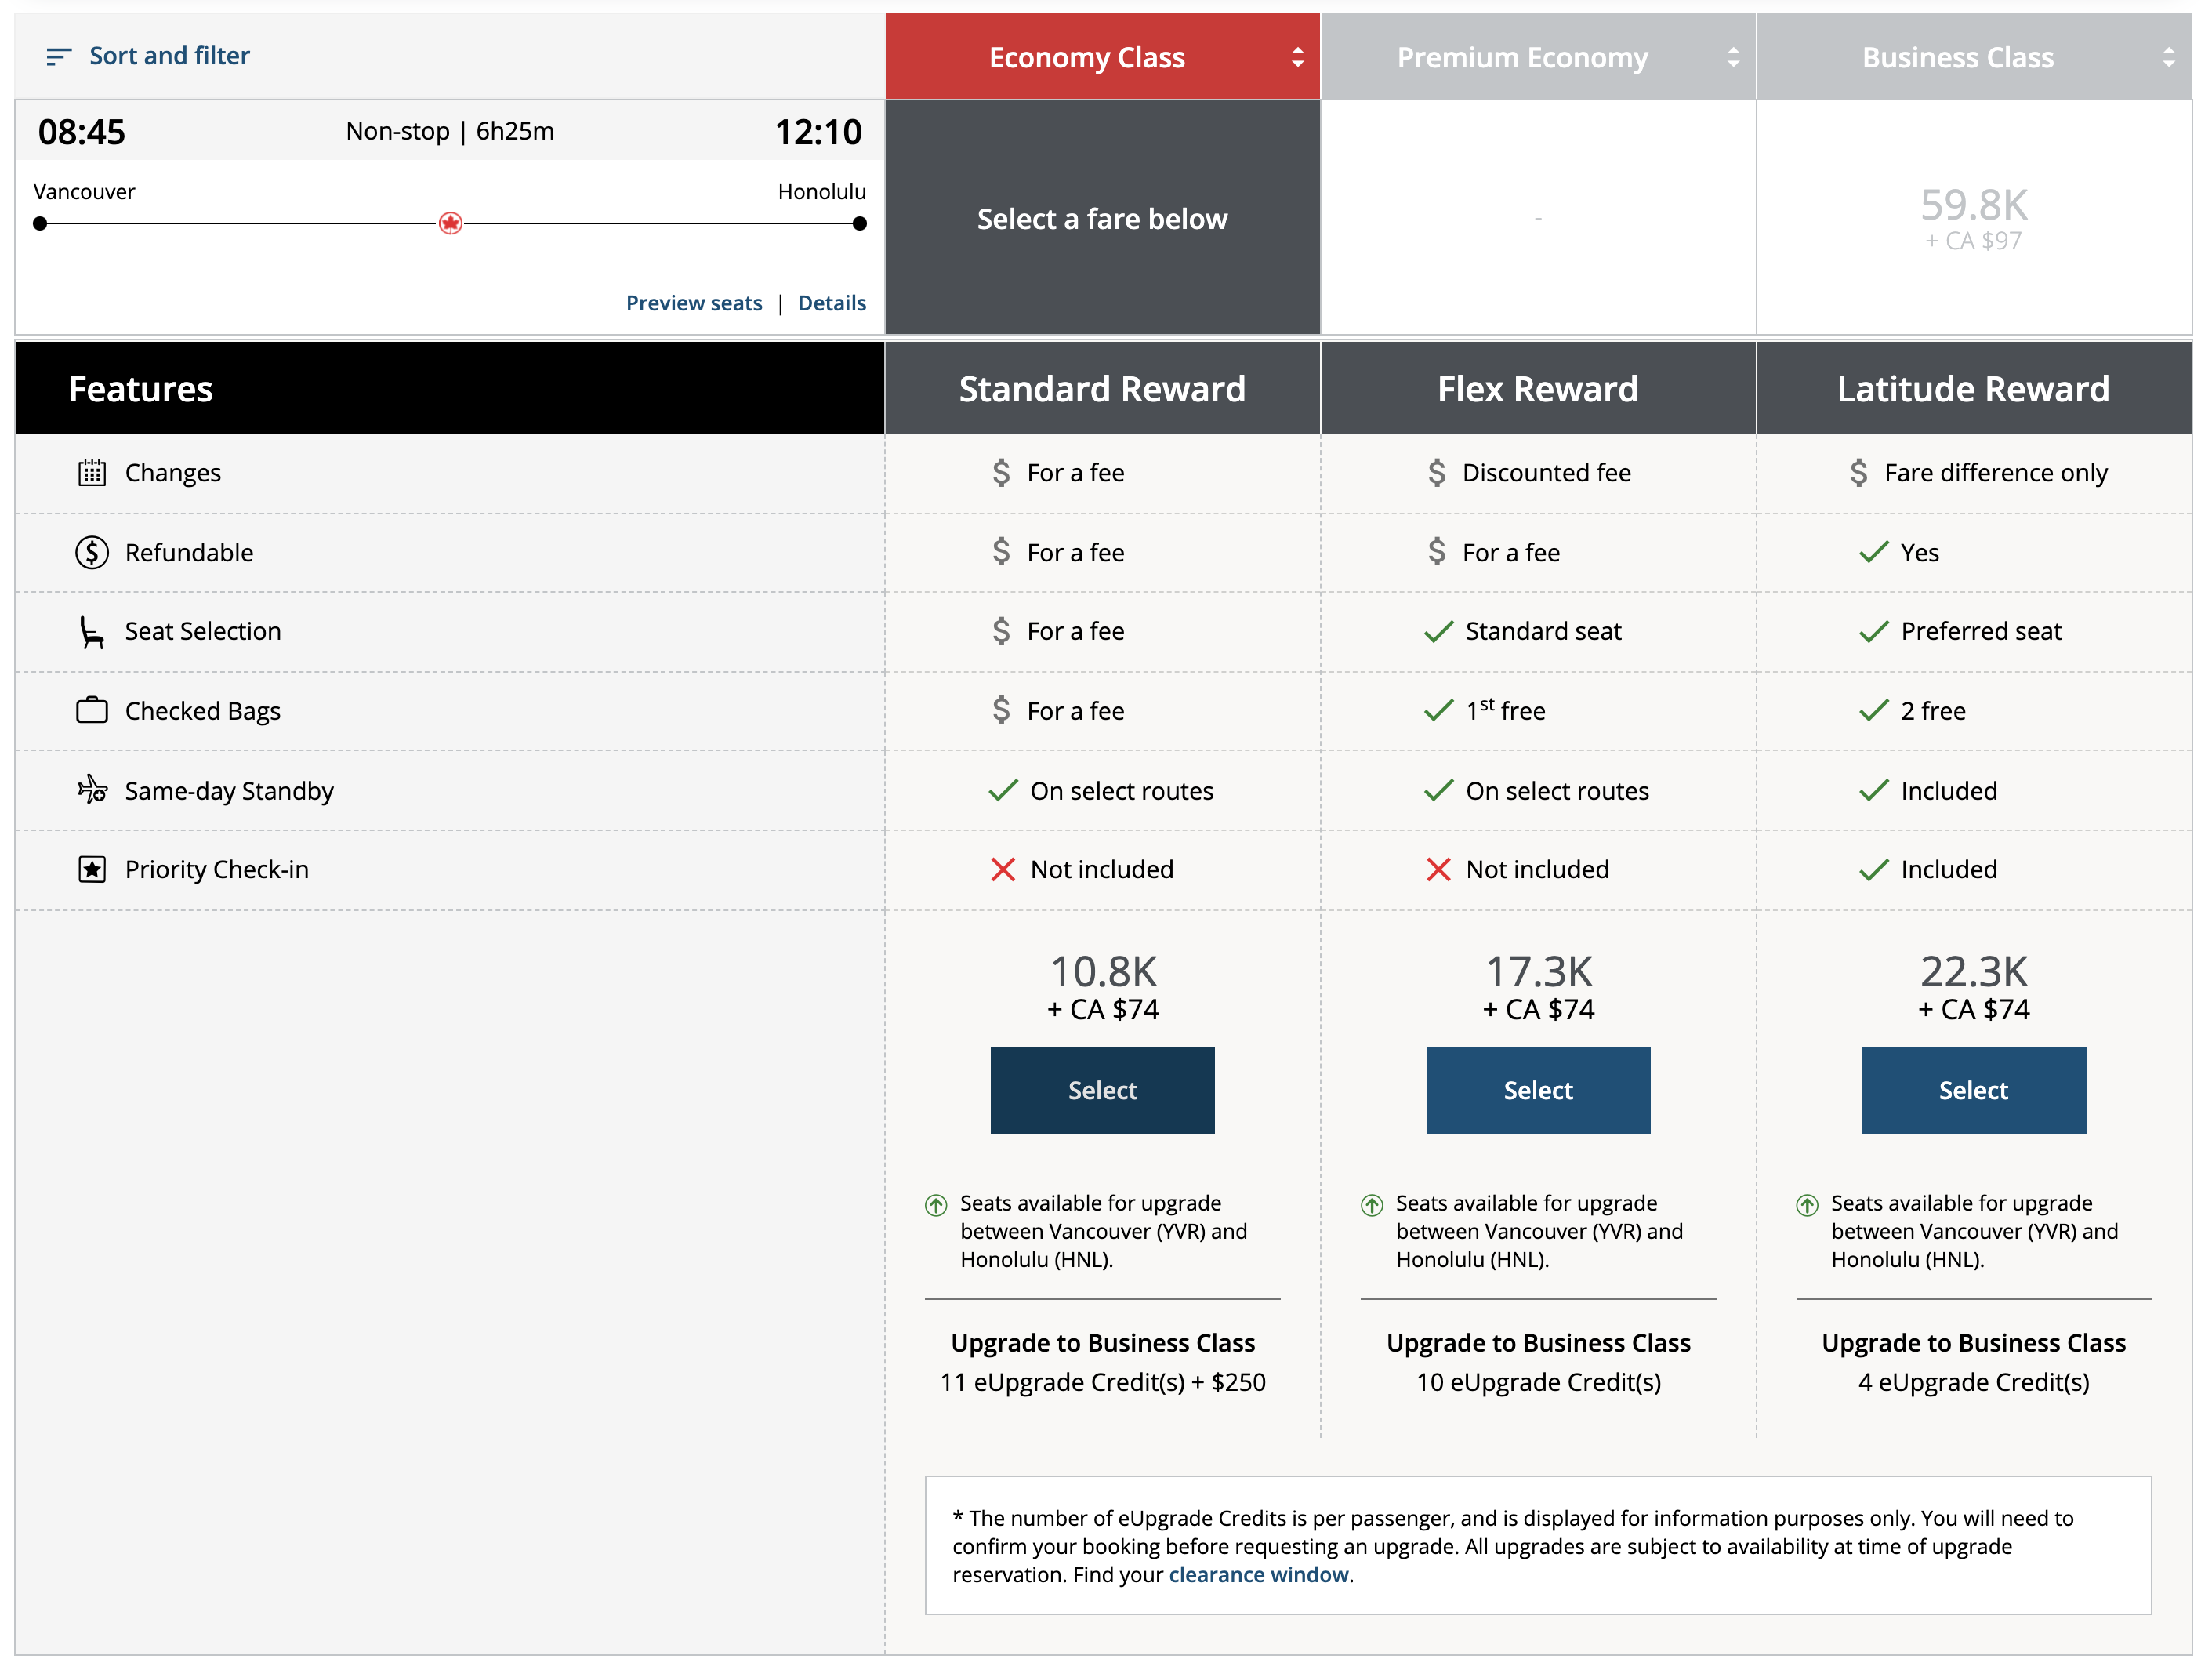Viewport: 2212px width, 1670px height.
Task: Click Latitude Reward upgrade arrow icon
Action: pos(1807,1205)
